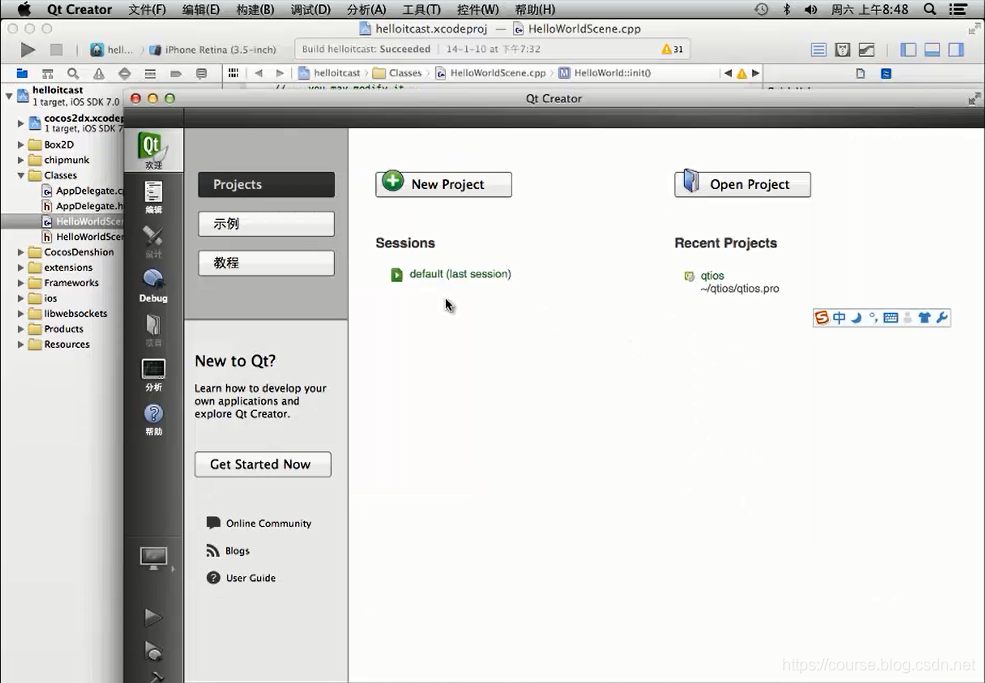Screen dimensions: 985x683
Task: Go forward in Xcode editor history
Action: tap(280, 73)
